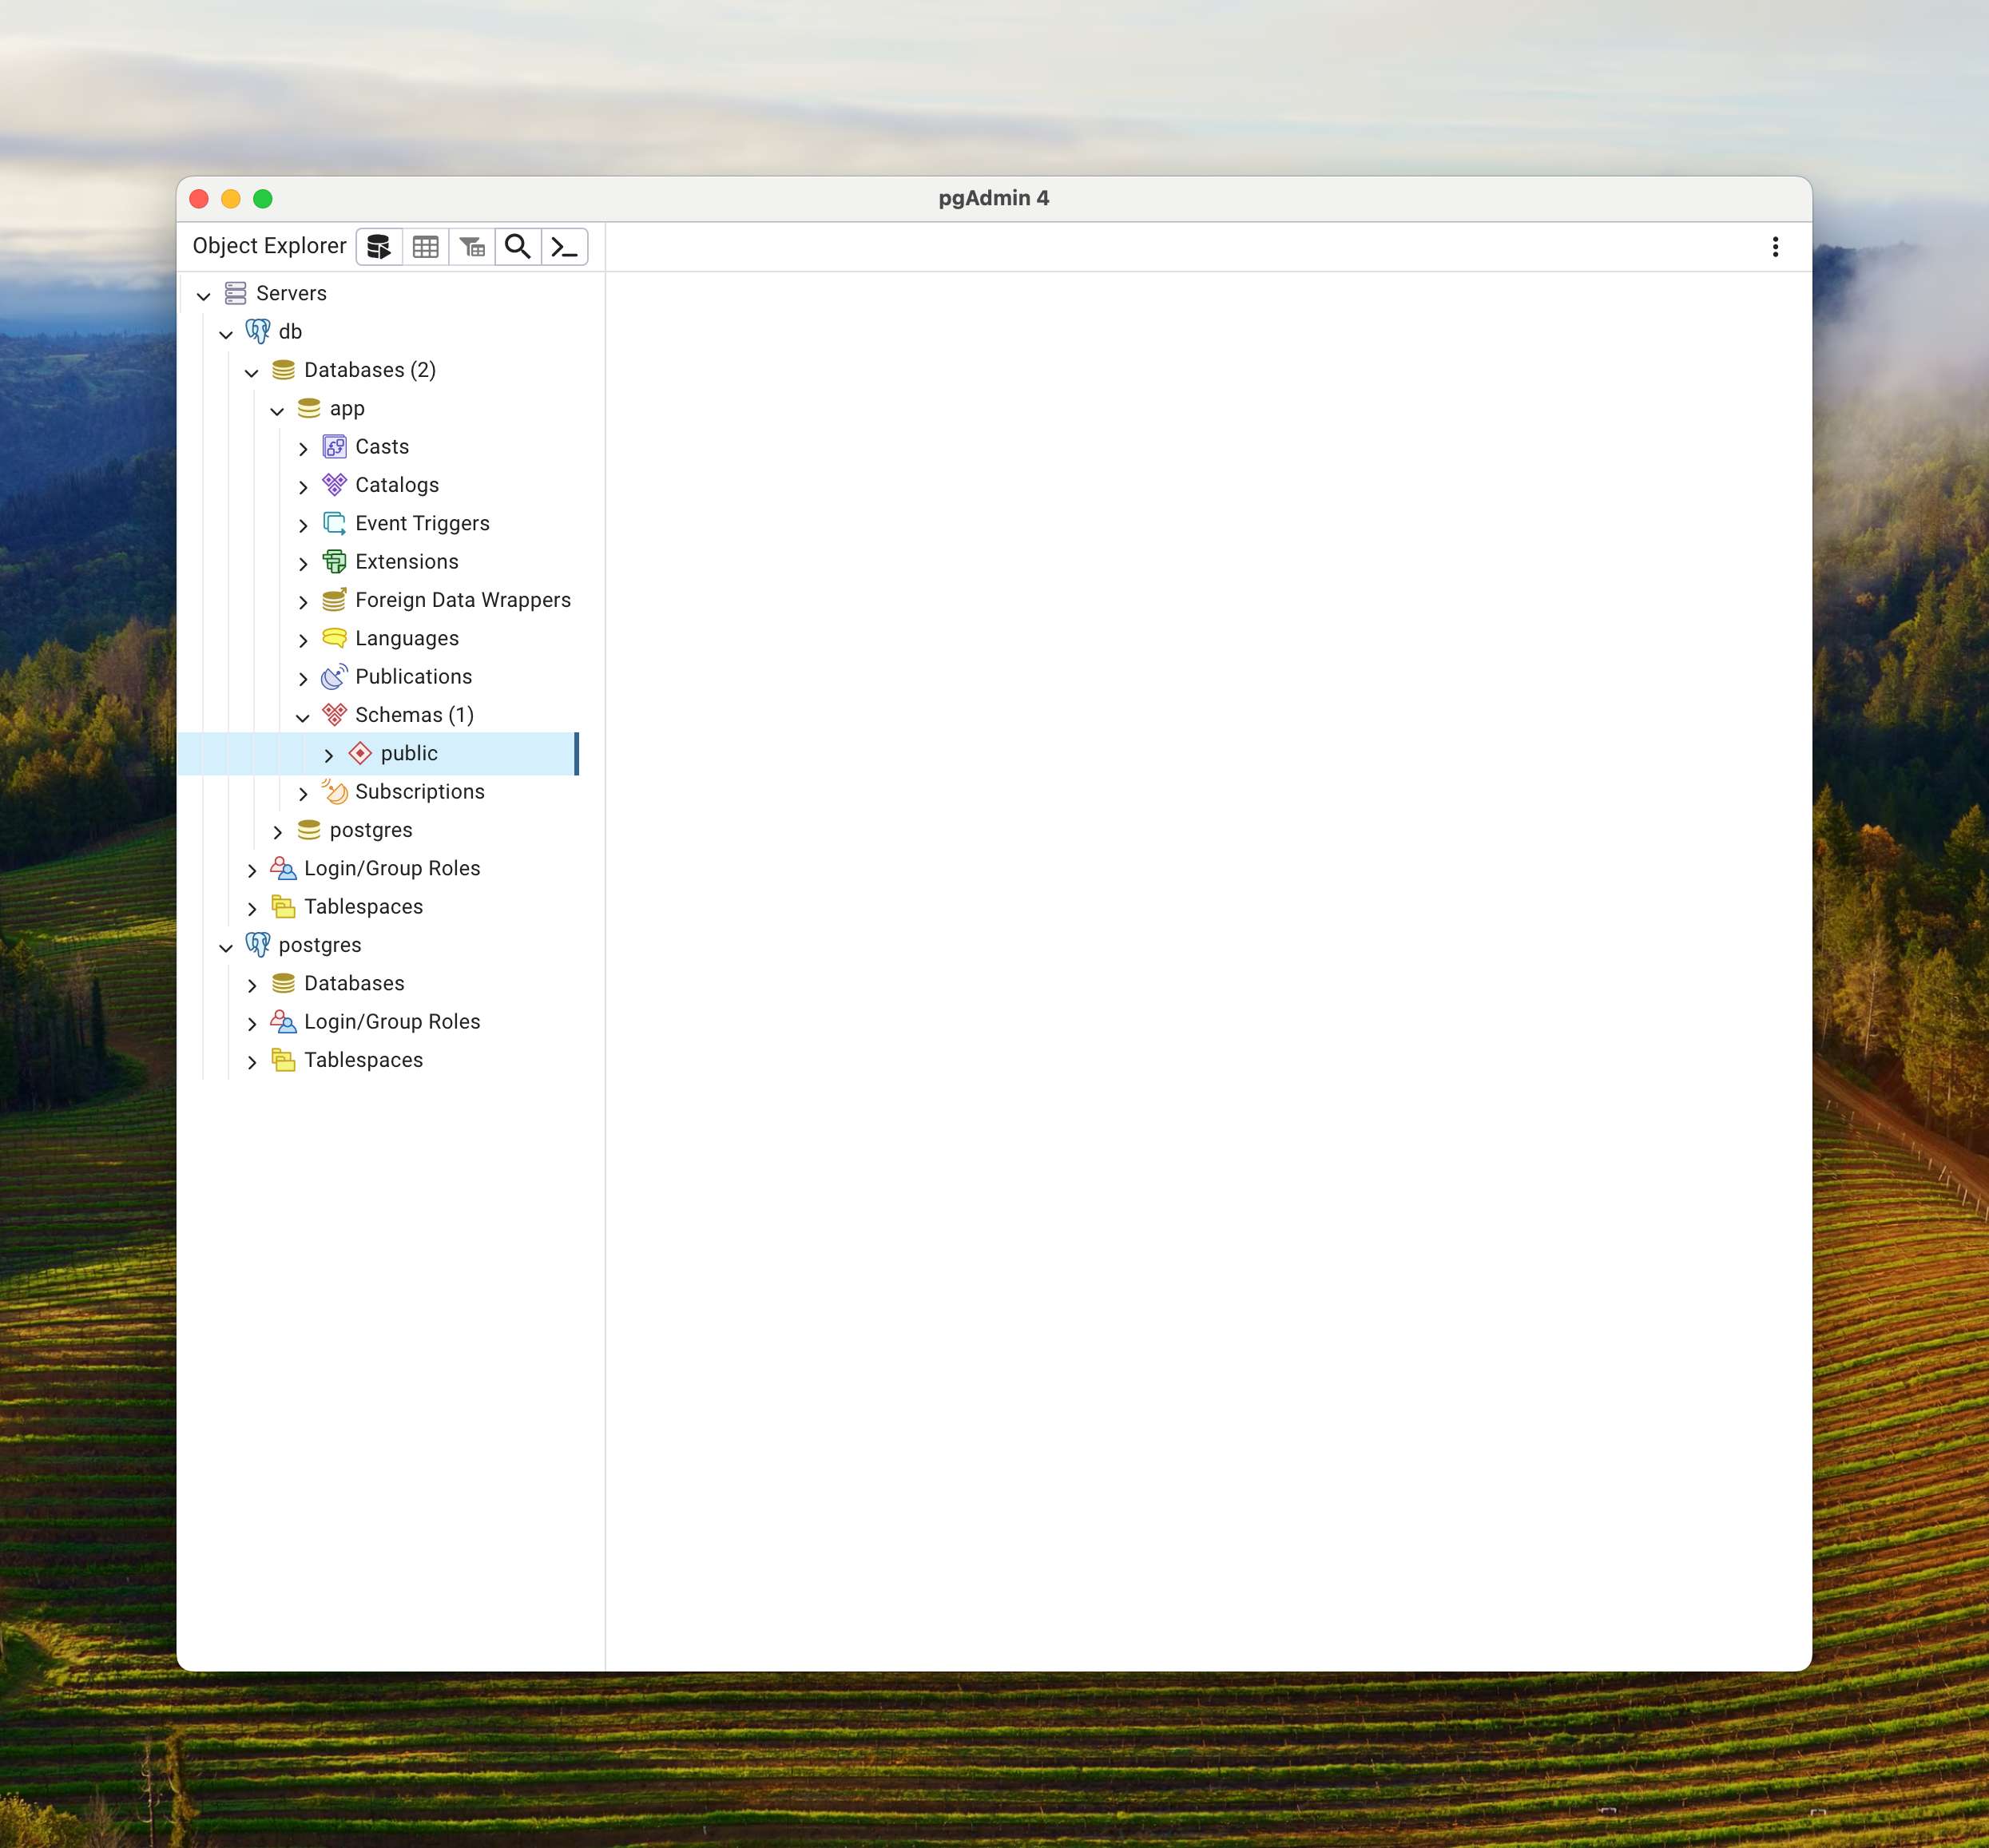
Task: Select the public schema tree item
Action: pyautogui.click(x=408, y=752)
